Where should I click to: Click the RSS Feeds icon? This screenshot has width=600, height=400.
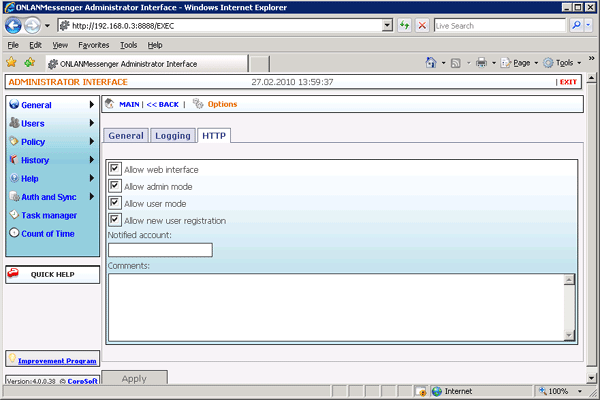point(455,63)
